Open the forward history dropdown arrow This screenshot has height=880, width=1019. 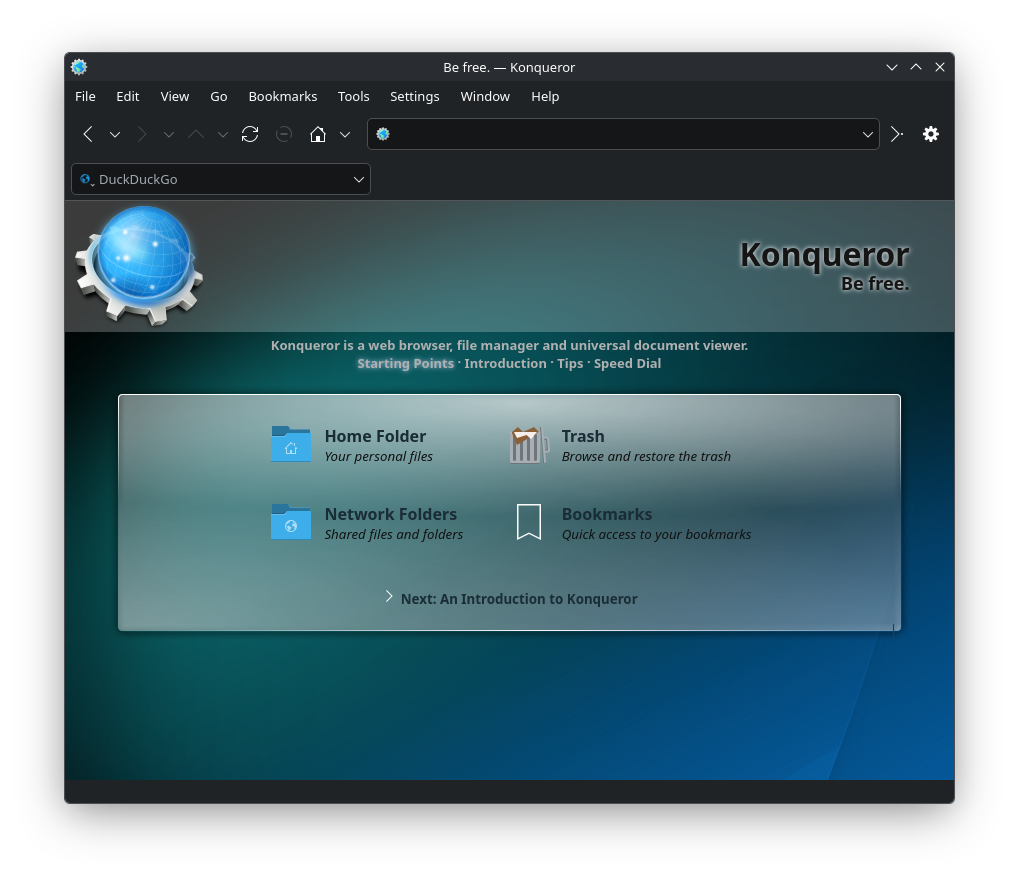point(169,135)
